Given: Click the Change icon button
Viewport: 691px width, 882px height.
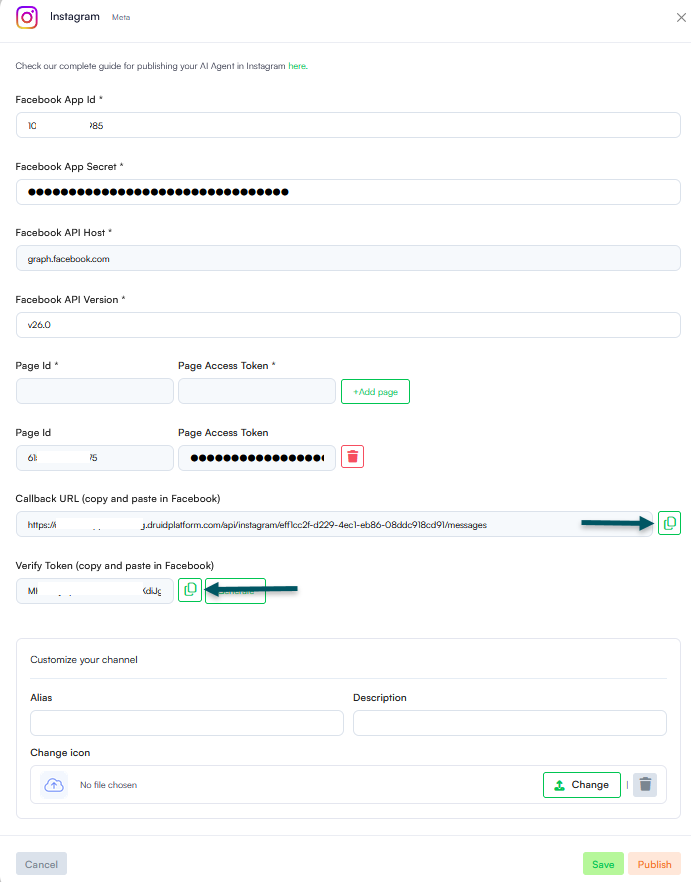Looking at the screenshot, I should tap(582, 785).
